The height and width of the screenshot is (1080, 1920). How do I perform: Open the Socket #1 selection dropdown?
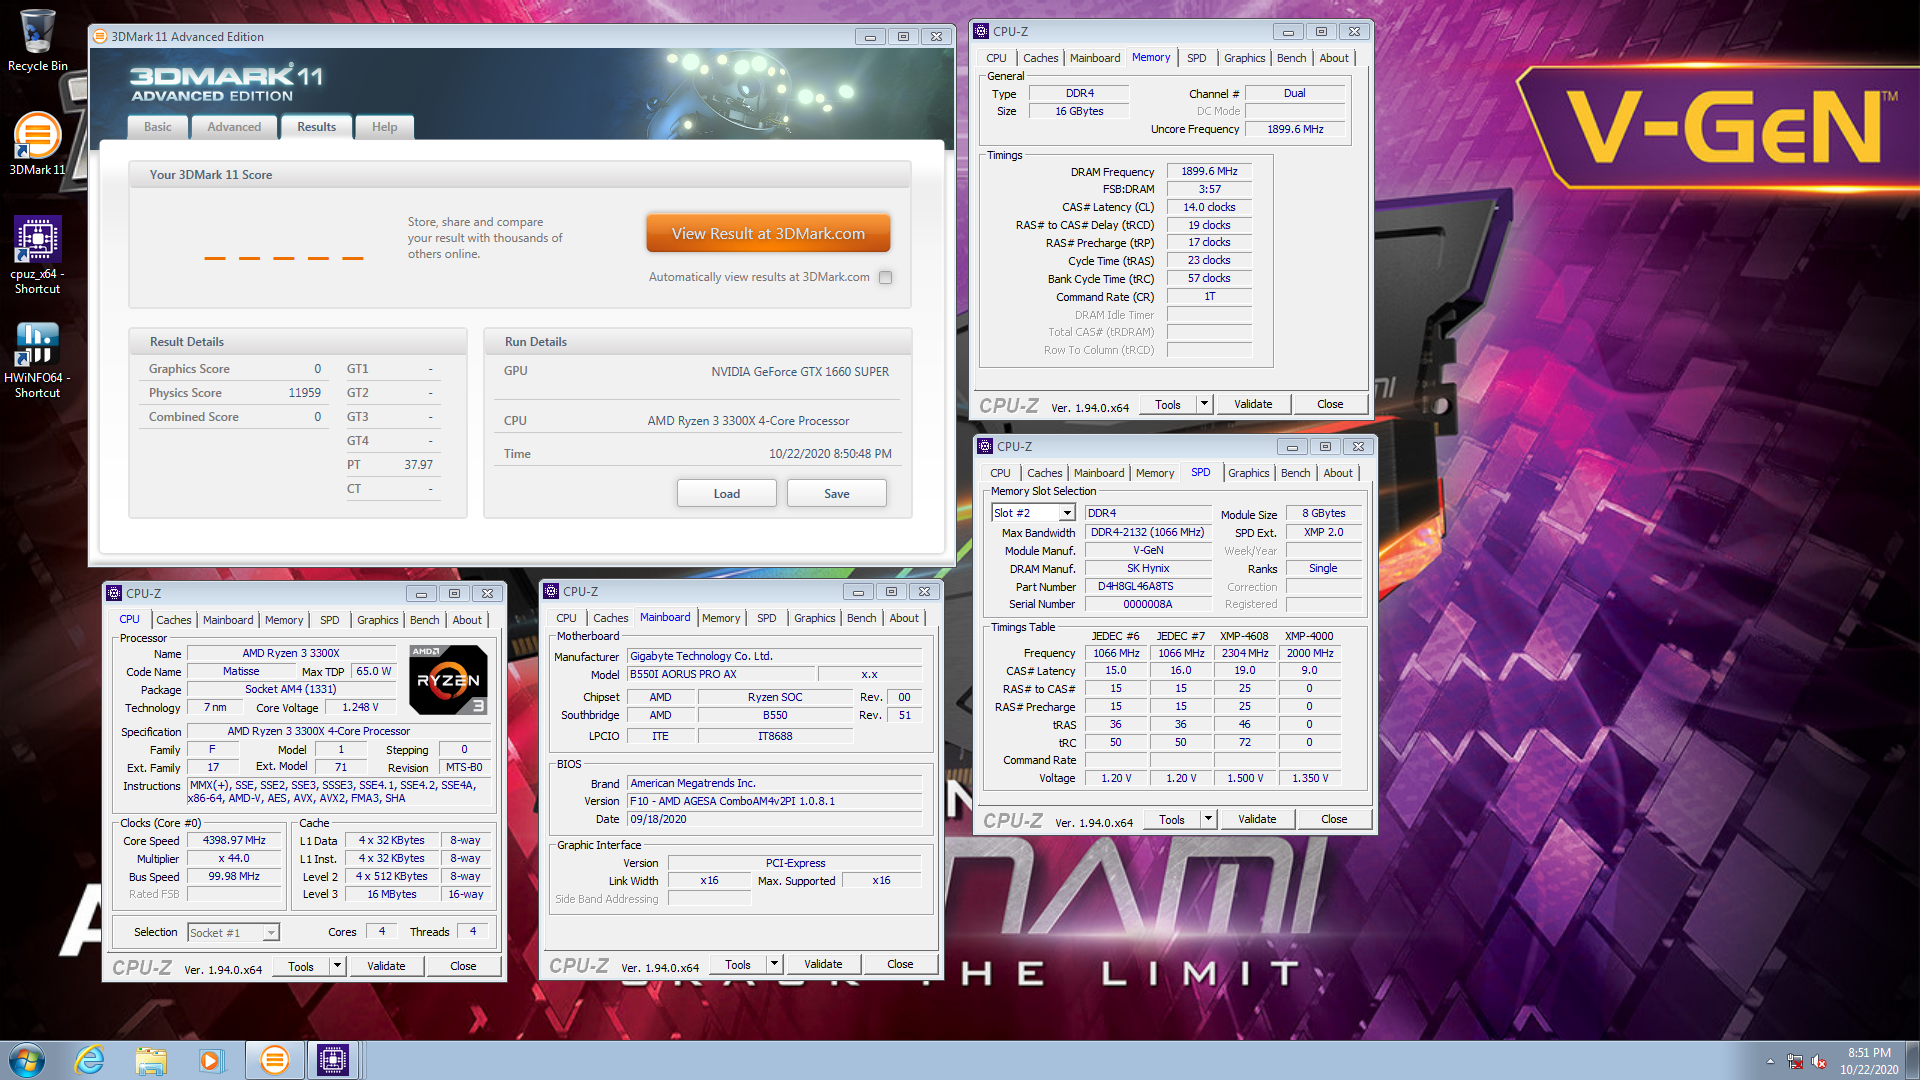pyautogui.click(x=270, y=932)
